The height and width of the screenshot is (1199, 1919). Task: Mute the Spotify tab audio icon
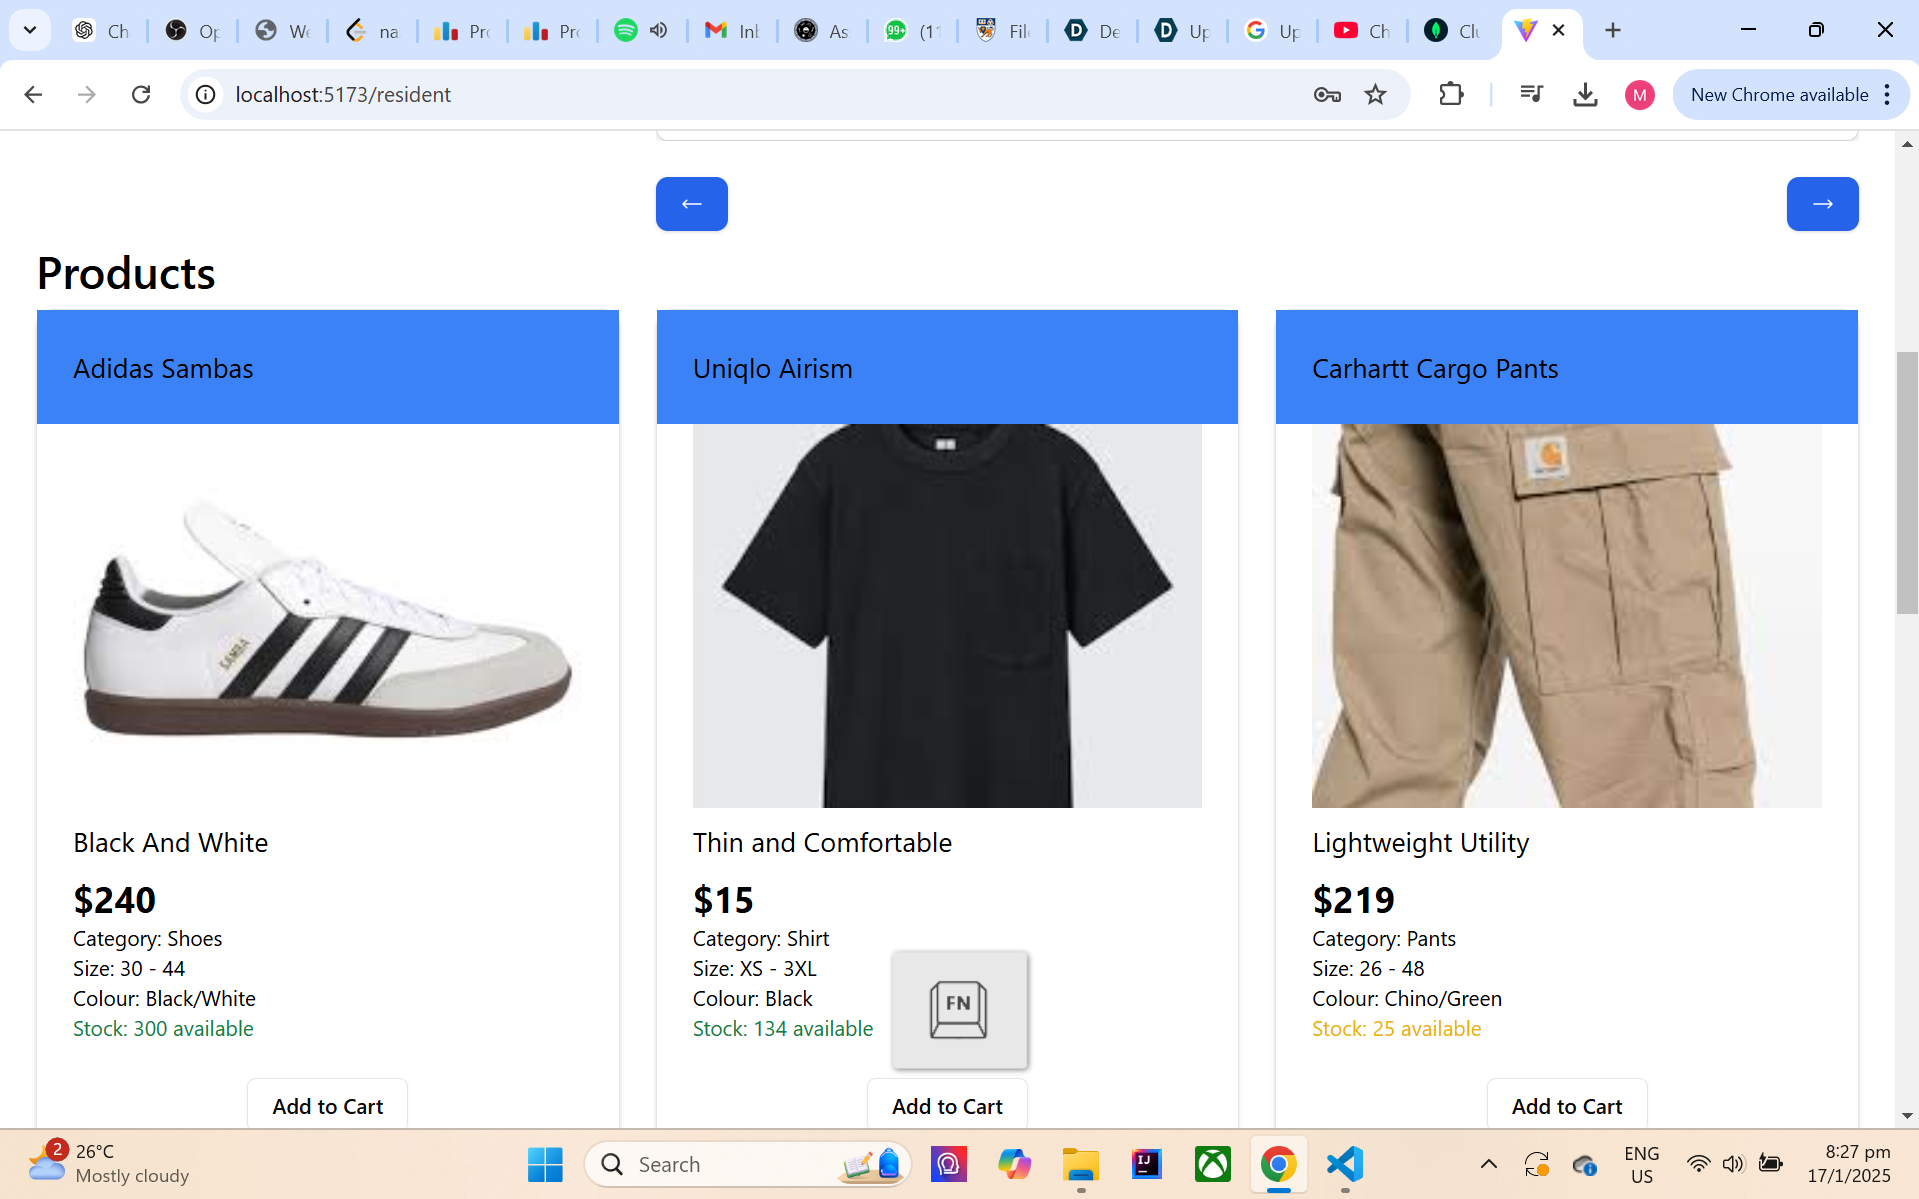[x=658, y=30]
